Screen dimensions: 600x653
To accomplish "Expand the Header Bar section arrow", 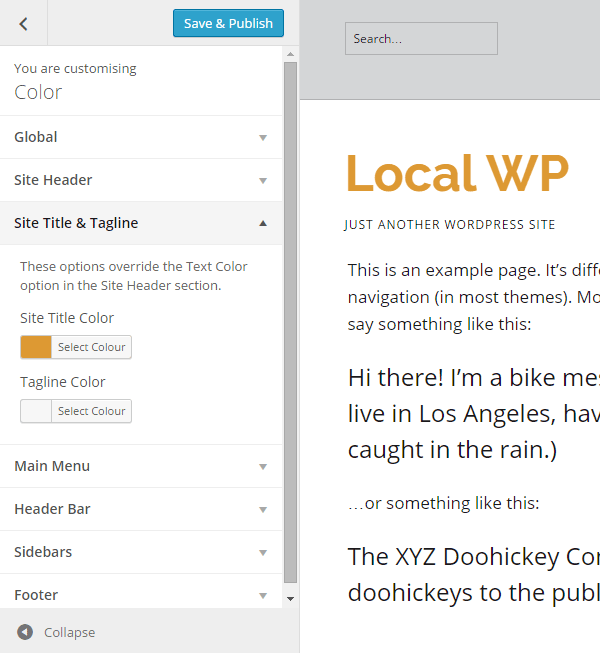I will [x=263, y=509].
